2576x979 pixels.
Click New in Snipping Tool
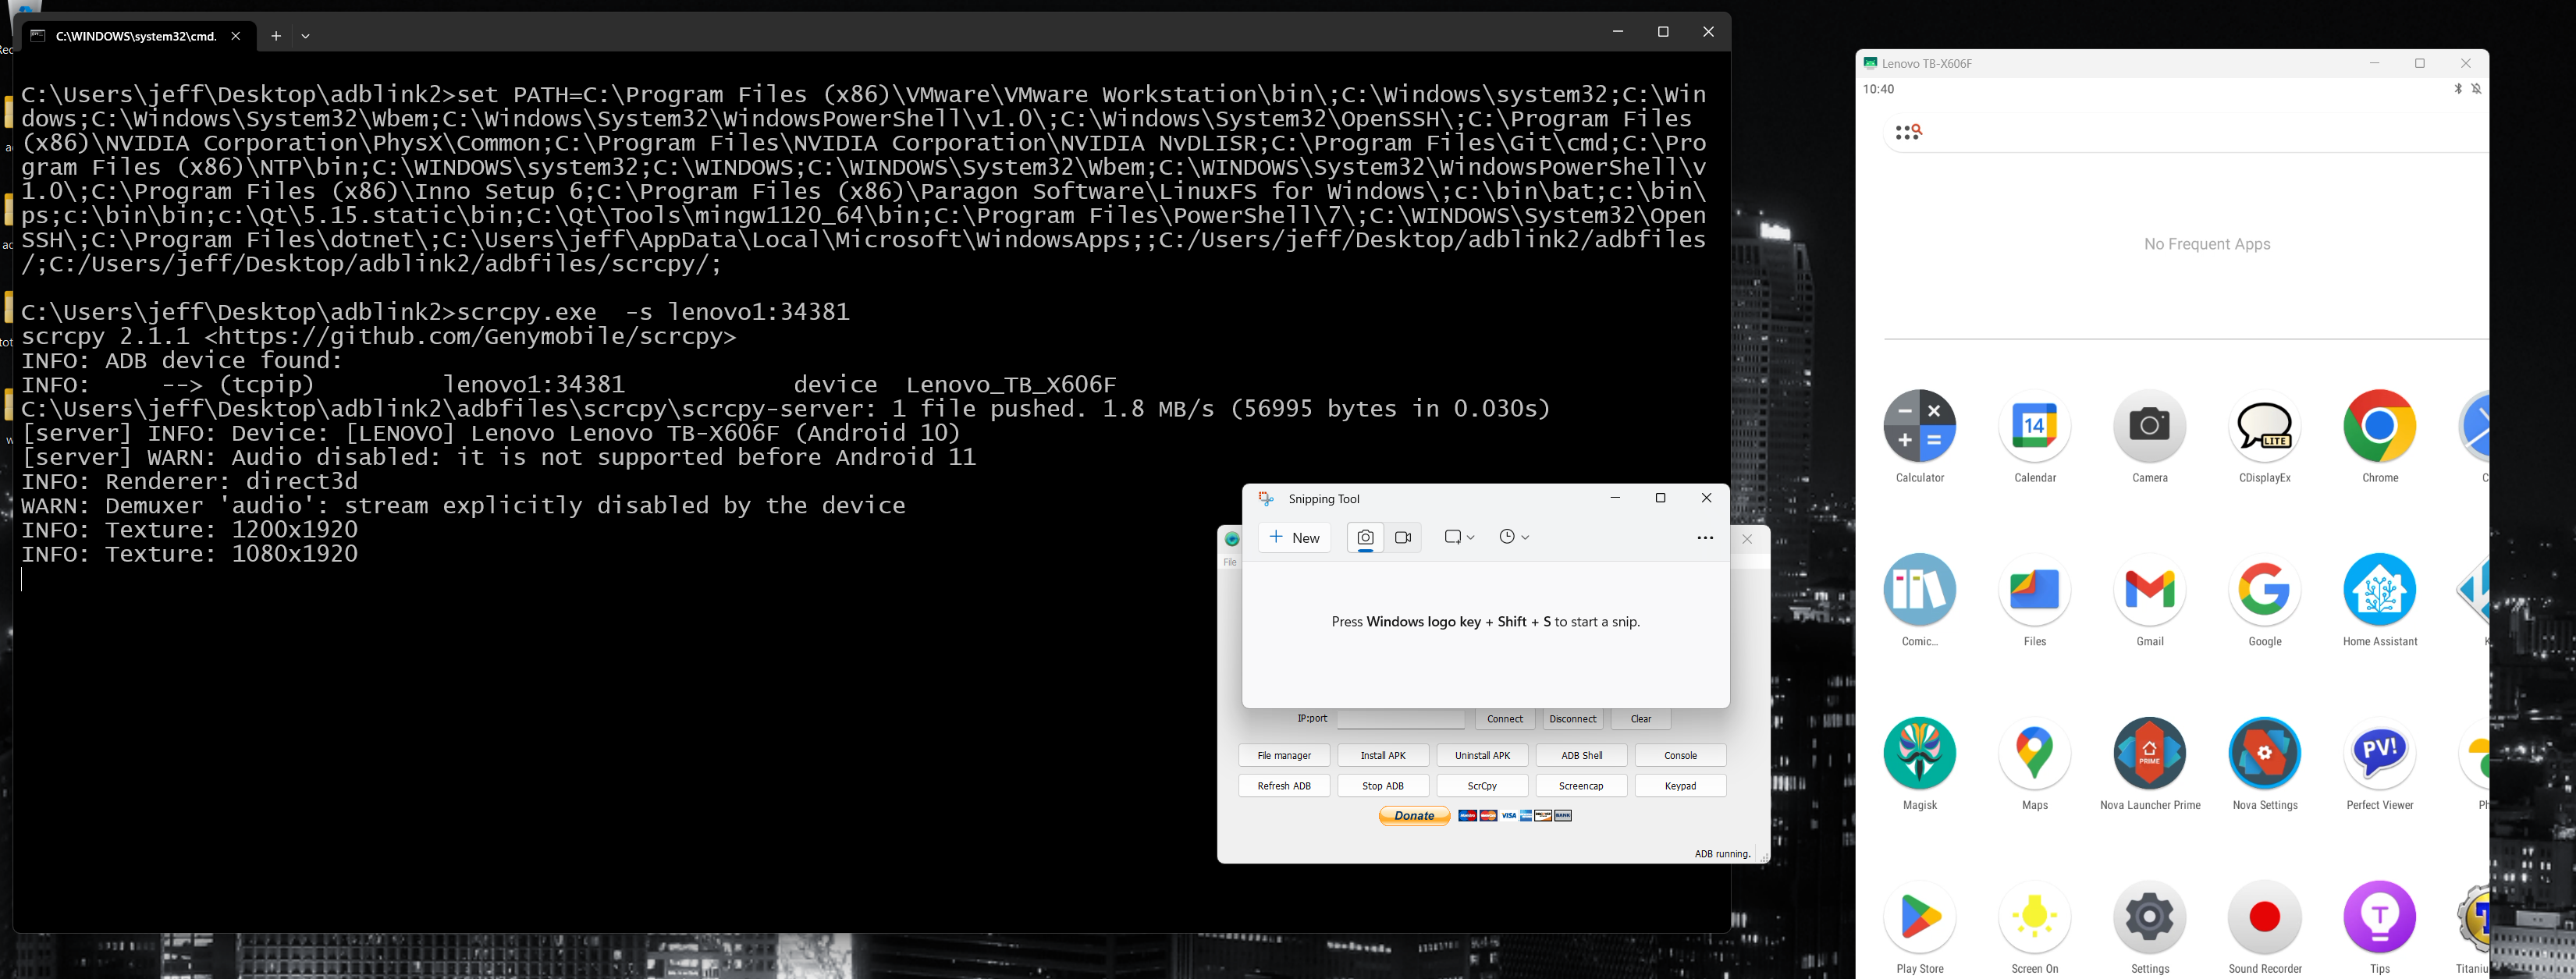[1295, 538]
